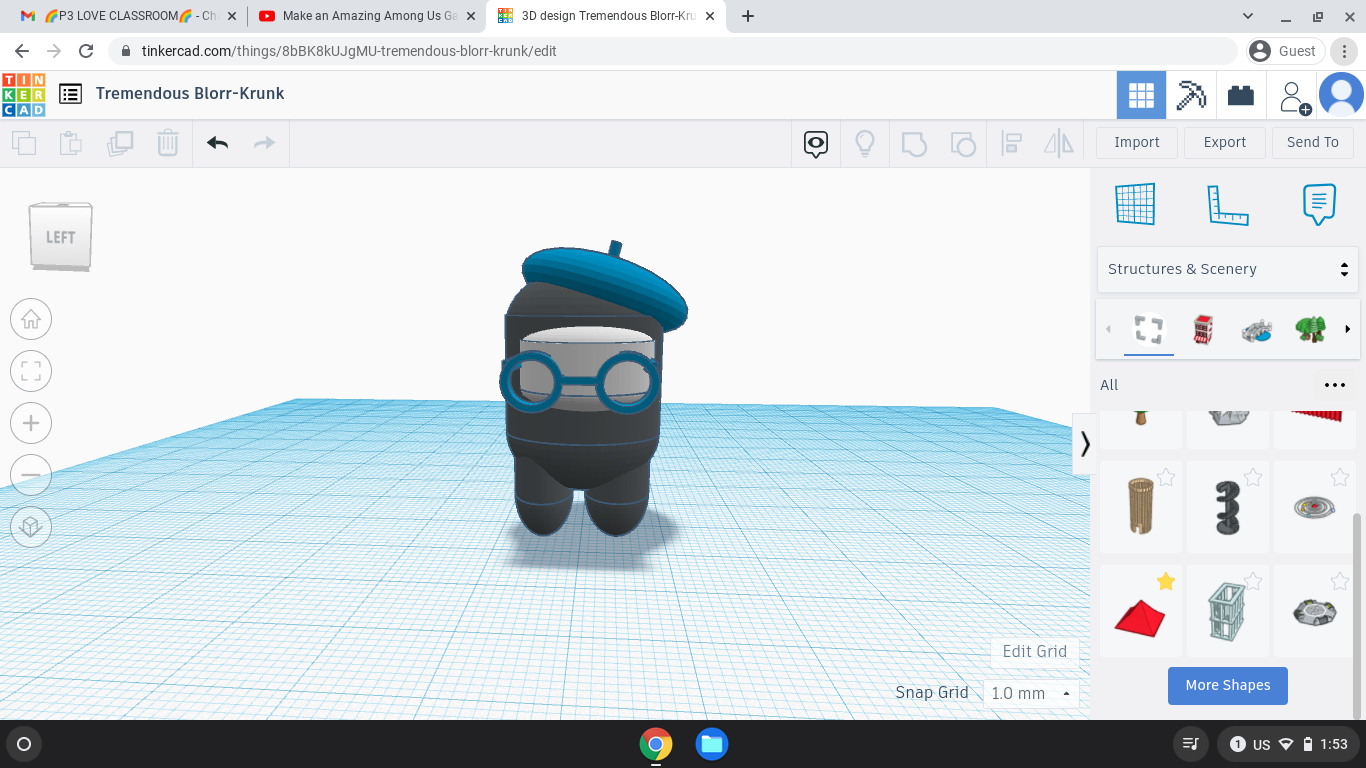The width and height of the screenshot is (1366, 768).
Task: Switch to Blocks (pickaxe) view
Action: coord(1191,95)
